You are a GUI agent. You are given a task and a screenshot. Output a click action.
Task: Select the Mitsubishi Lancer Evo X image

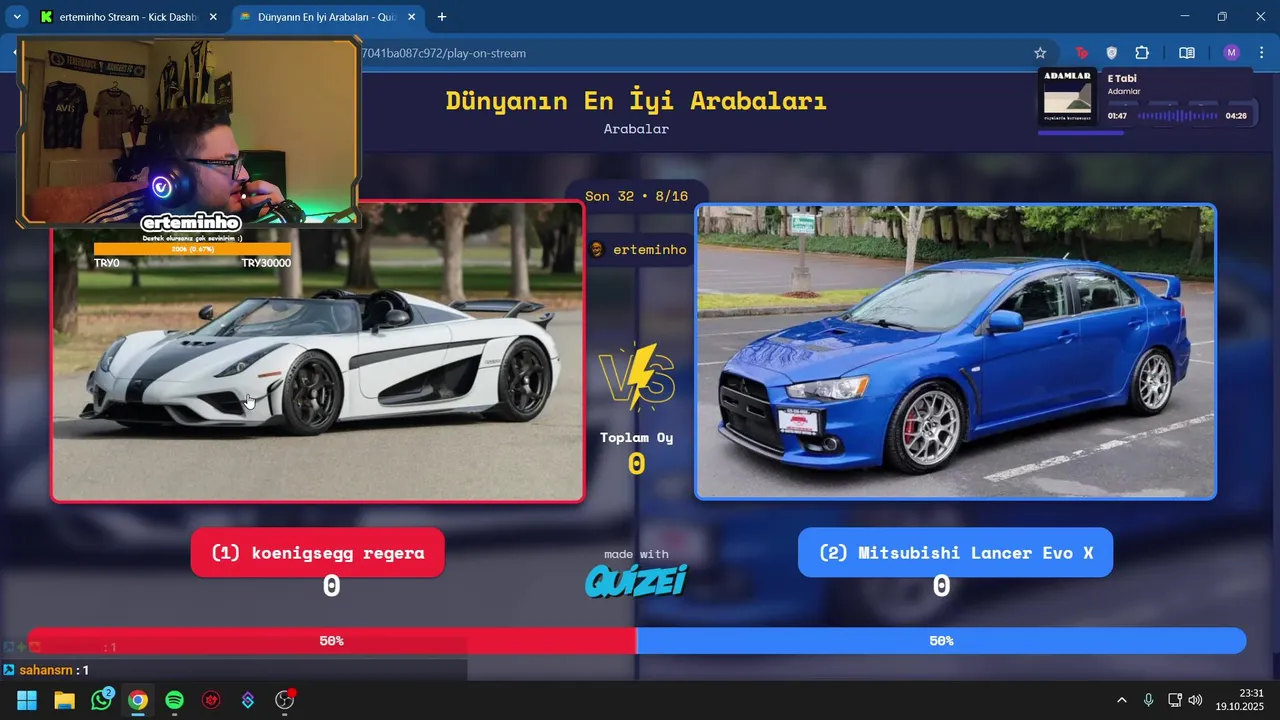[955, 352]
